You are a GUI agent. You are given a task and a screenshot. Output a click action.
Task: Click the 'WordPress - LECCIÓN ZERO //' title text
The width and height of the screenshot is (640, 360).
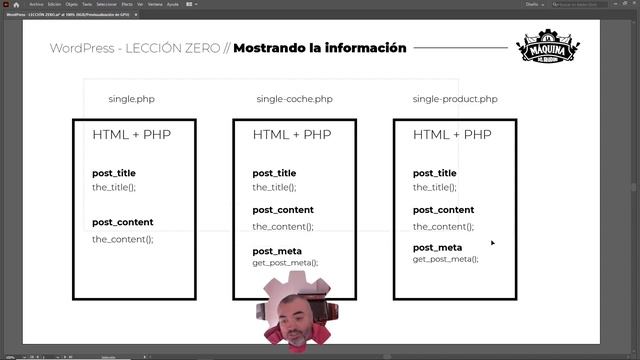click(x=140, y=48)
